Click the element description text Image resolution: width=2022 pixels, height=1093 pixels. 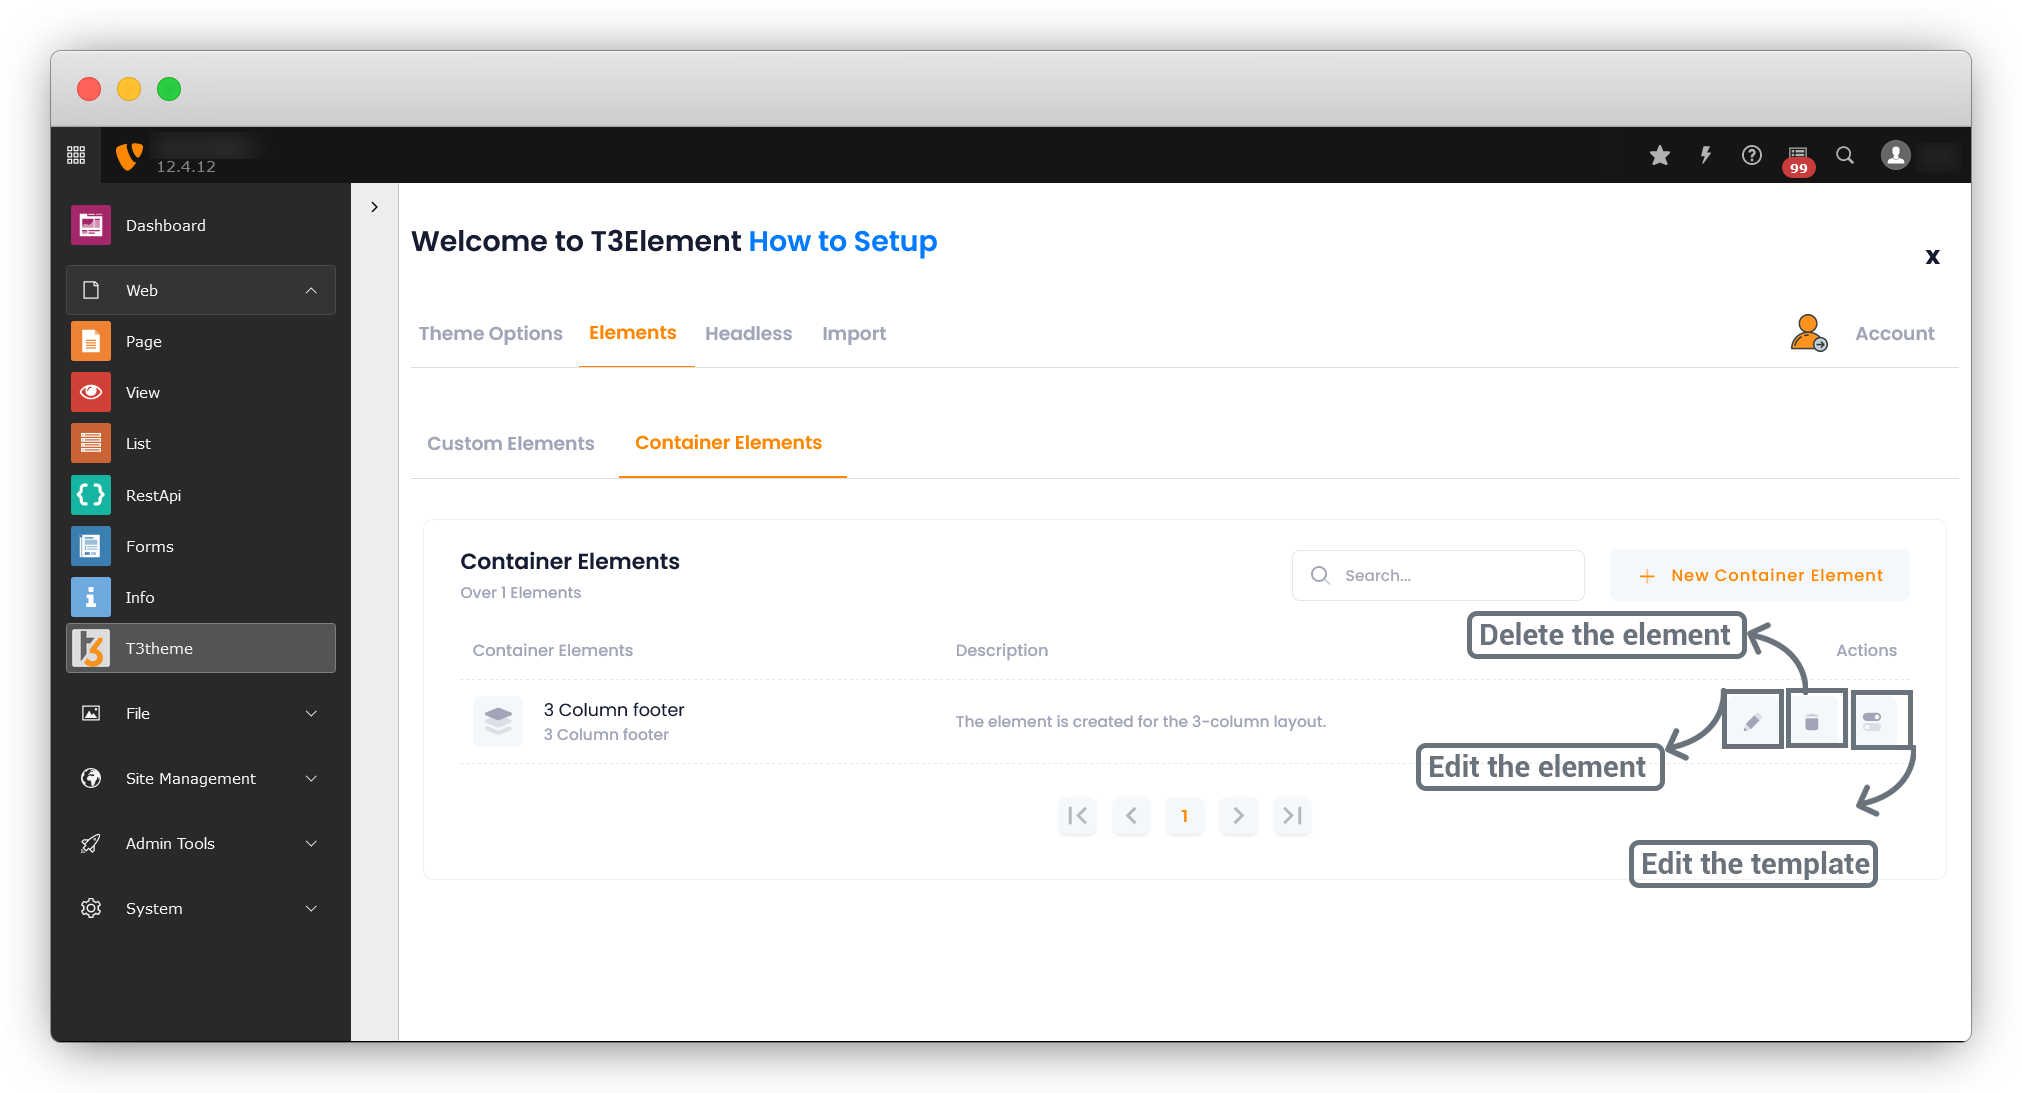pyautogui.click(x=1141, y=722)
